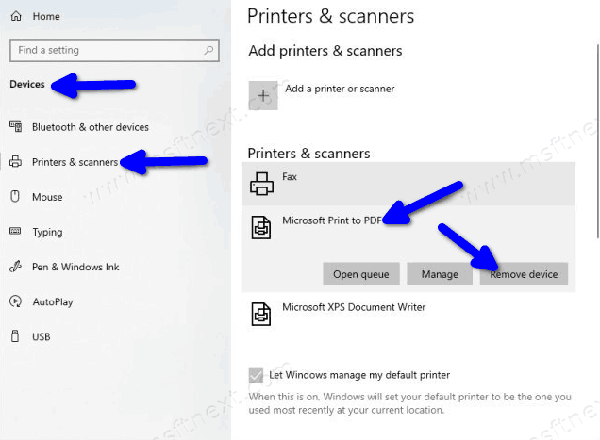Click the USB sidebar icon
This screenshot has width=600, height=440.
15,336
